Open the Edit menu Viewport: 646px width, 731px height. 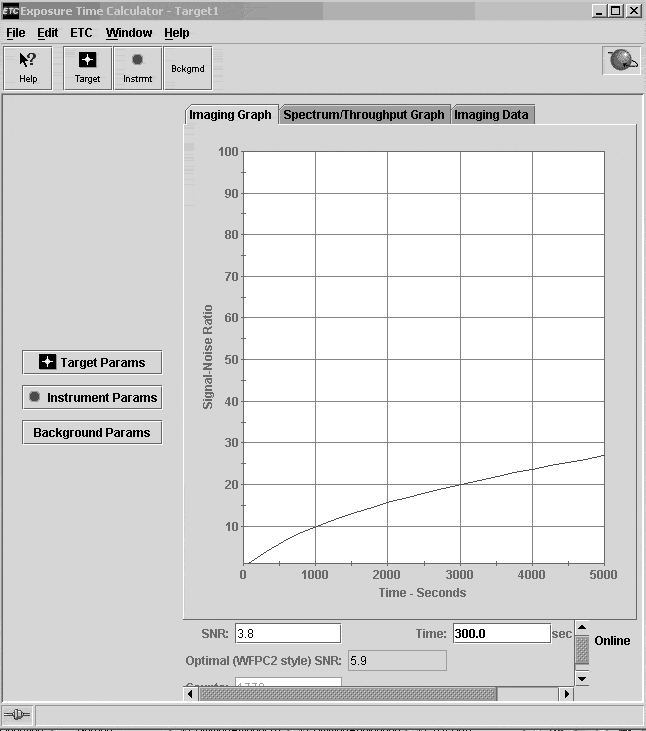(x=48, y=33)
